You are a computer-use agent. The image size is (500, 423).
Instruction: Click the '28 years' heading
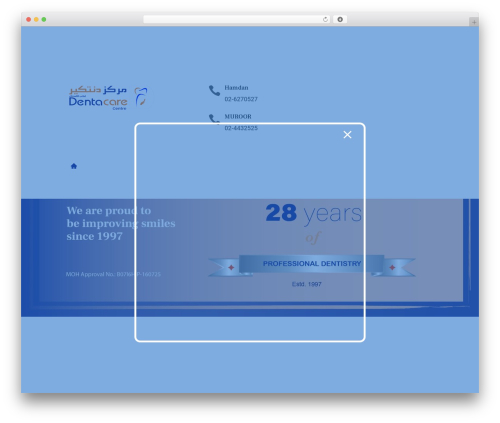[314, 213]
